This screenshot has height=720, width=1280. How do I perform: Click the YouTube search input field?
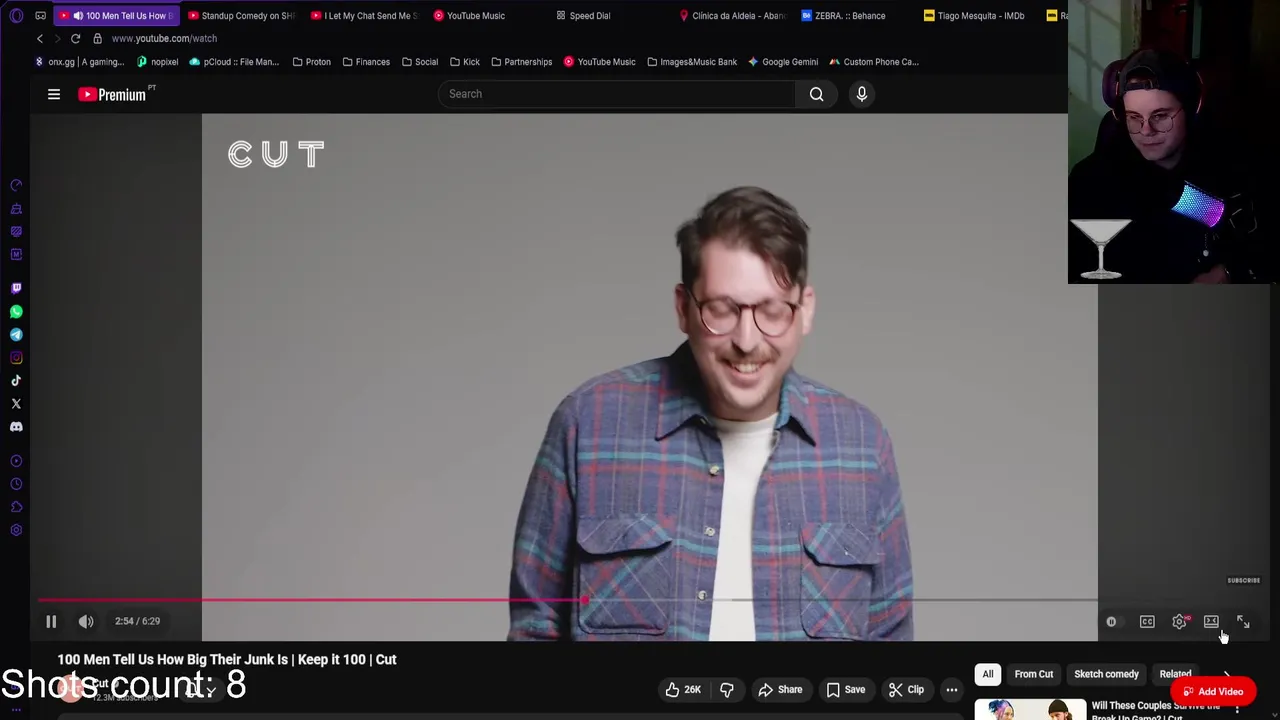[x=617, y=94]
